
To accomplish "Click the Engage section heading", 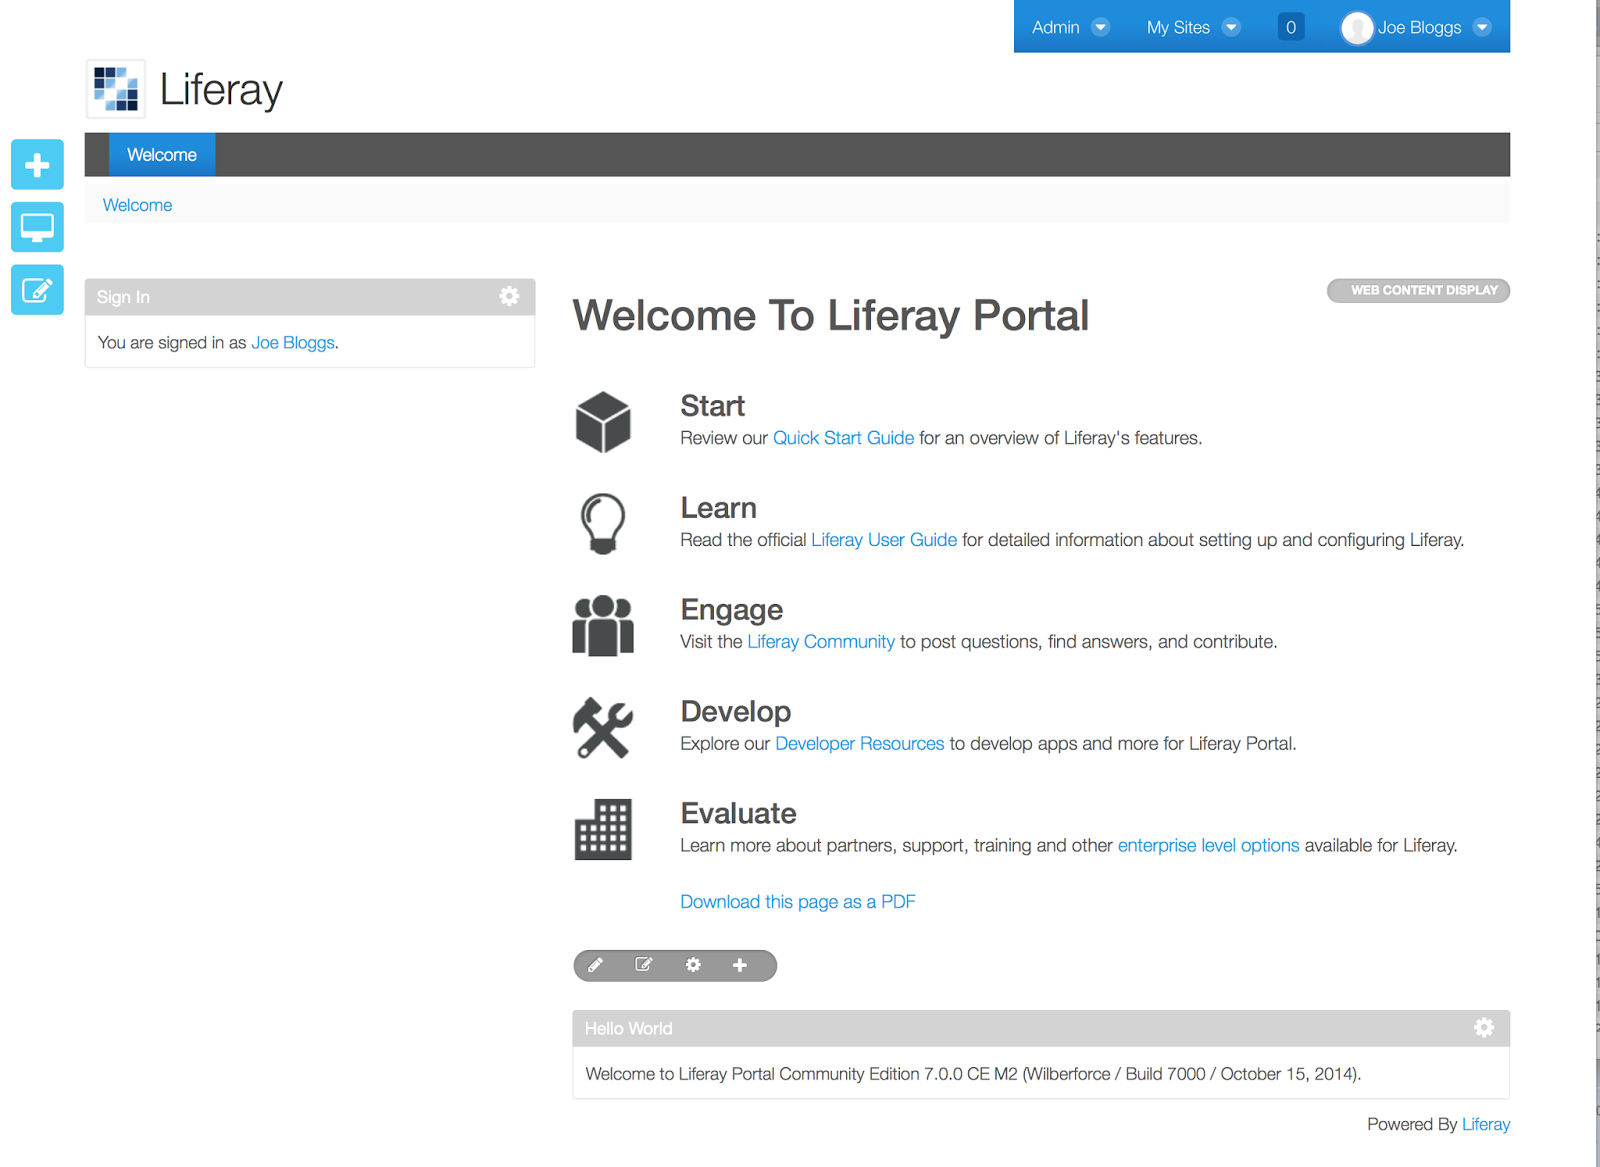I will pos(731,610).
